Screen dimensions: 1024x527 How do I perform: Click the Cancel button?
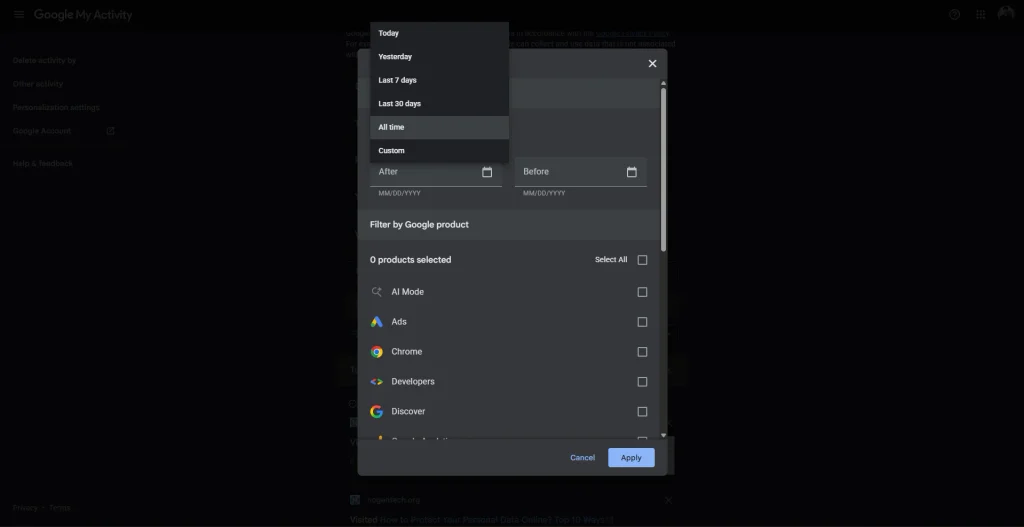tap(583, 458)
